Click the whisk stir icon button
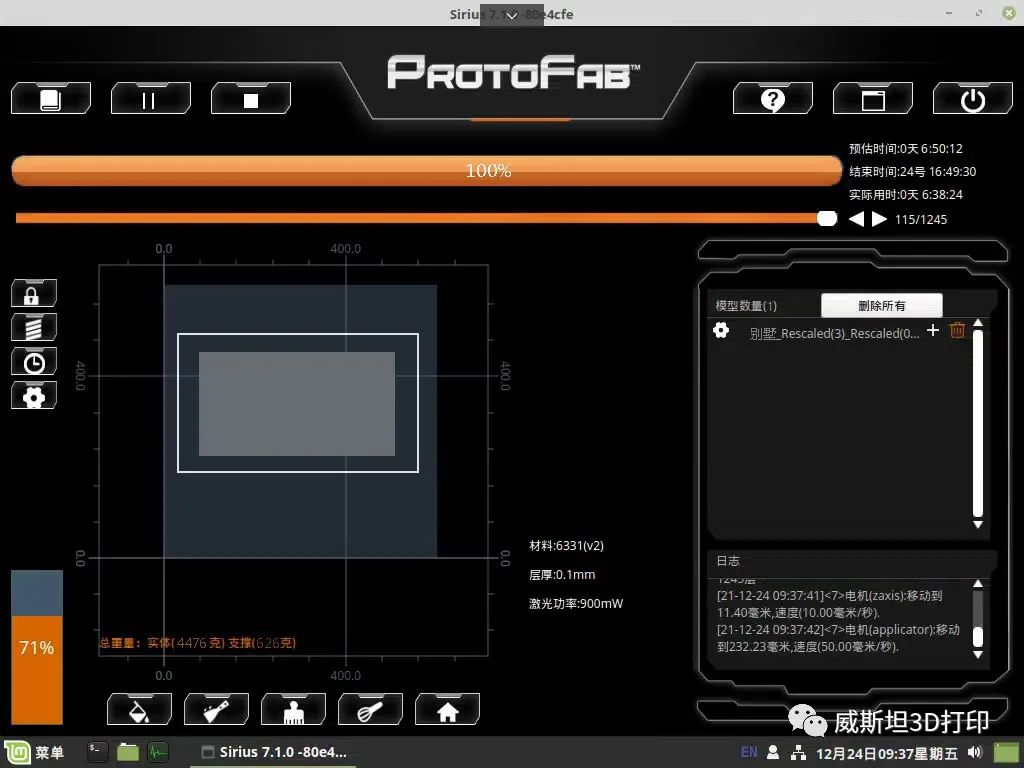The width and height of the screenshot is (1024, 768). point(370,709)
